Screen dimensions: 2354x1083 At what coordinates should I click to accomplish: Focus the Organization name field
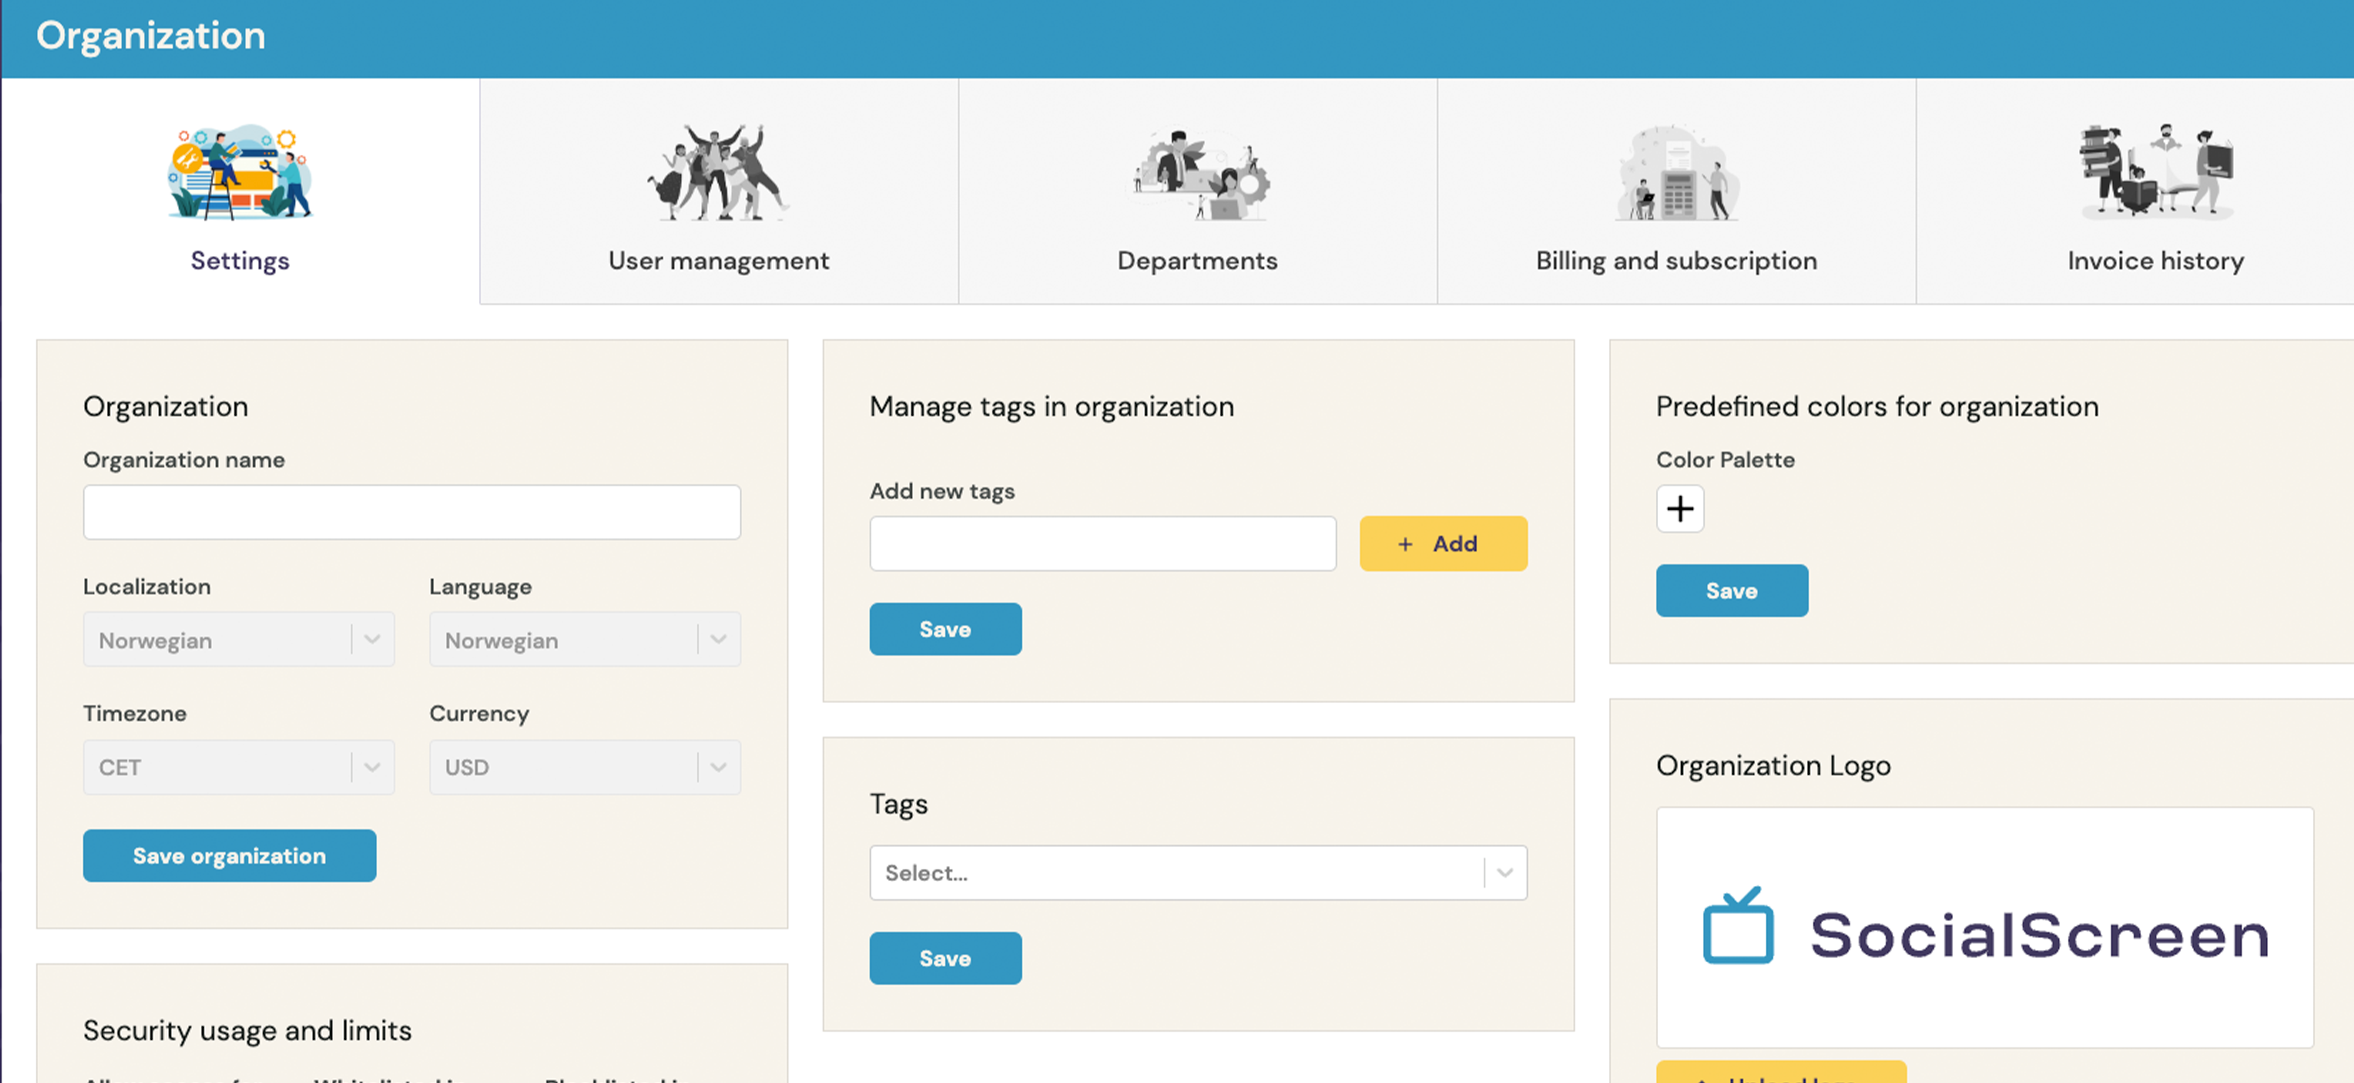click(411, 512)
